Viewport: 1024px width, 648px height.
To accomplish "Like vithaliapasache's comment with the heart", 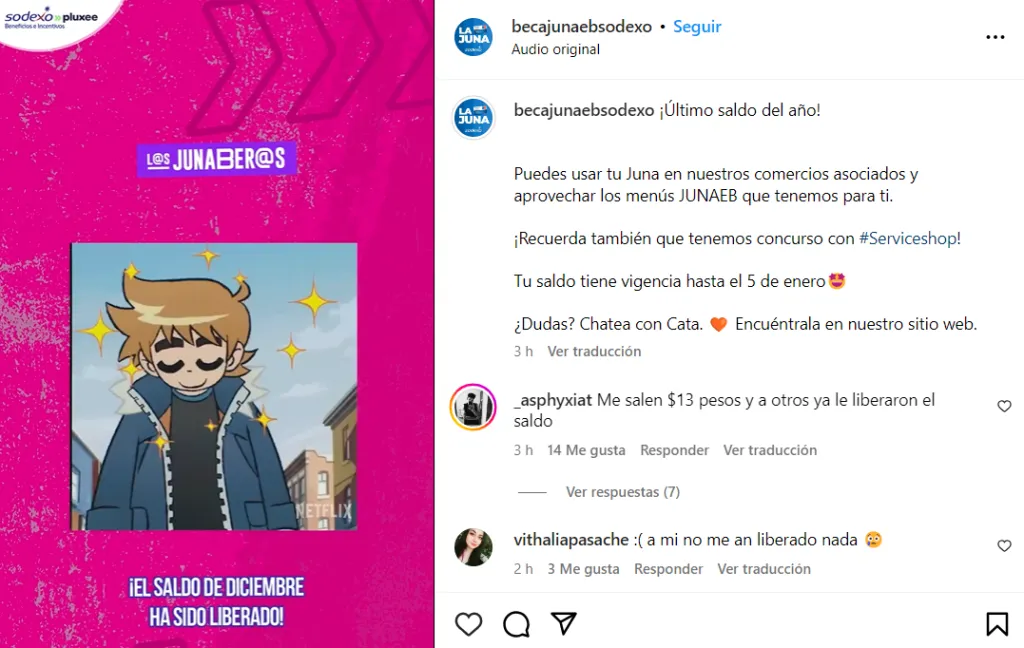I will click(1004, 545).
